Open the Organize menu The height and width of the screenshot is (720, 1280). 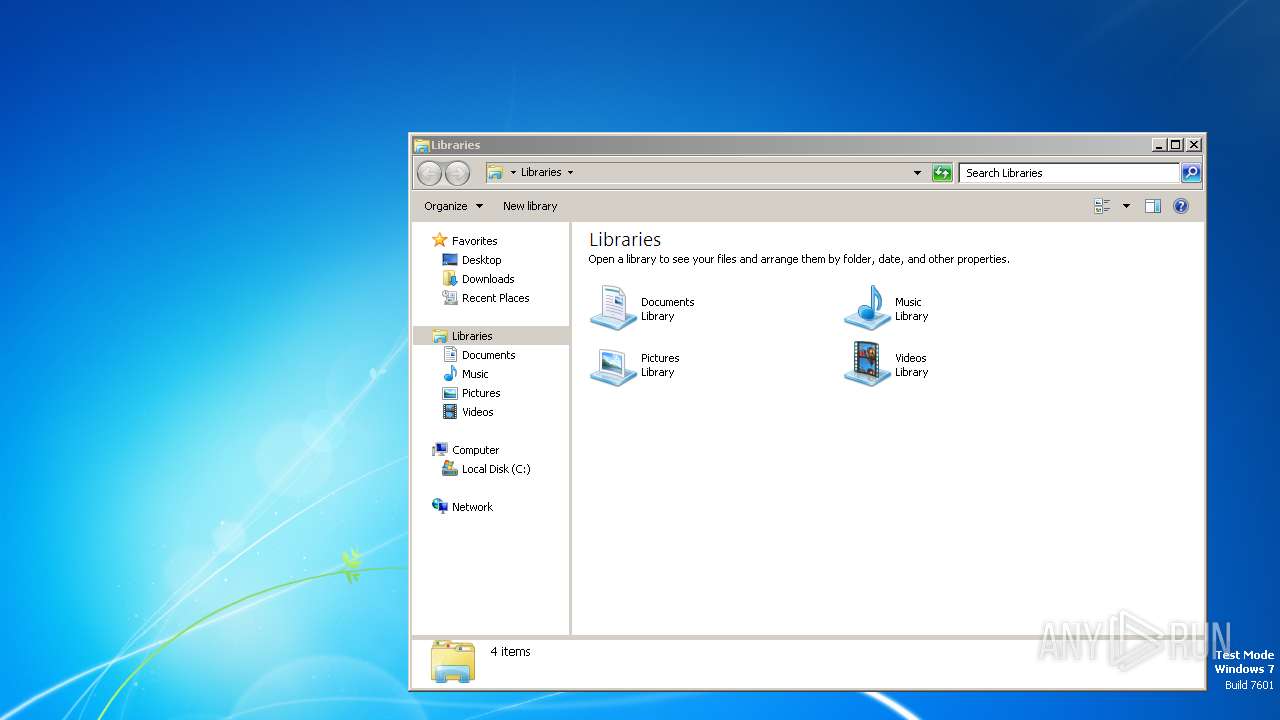click(453, 206)
